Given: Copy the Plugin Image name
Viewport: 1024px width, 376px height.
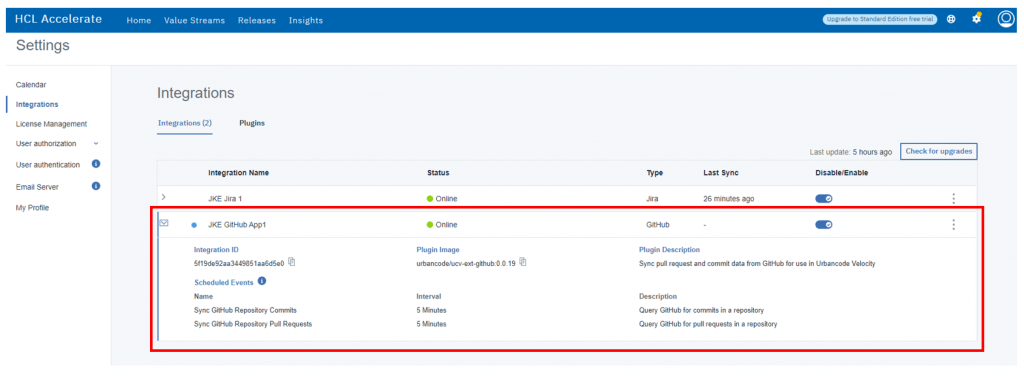Looking at the screenshot, I should click(x=522, y=262).
